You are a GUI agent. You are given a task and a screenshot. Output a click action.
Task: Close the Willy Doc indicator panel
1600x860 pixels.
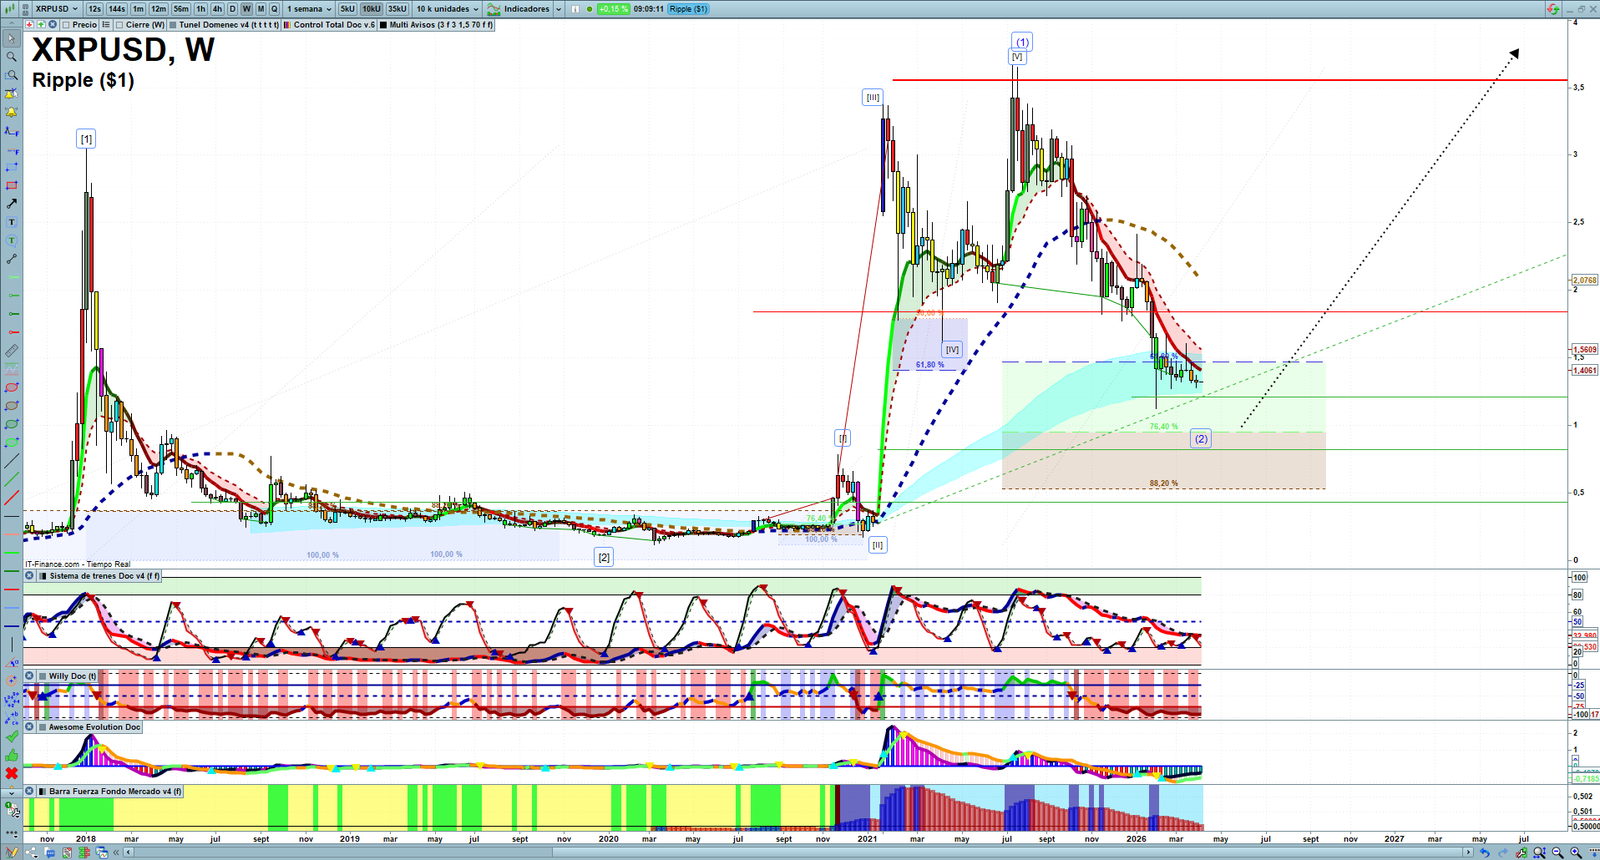click(30, 676)
